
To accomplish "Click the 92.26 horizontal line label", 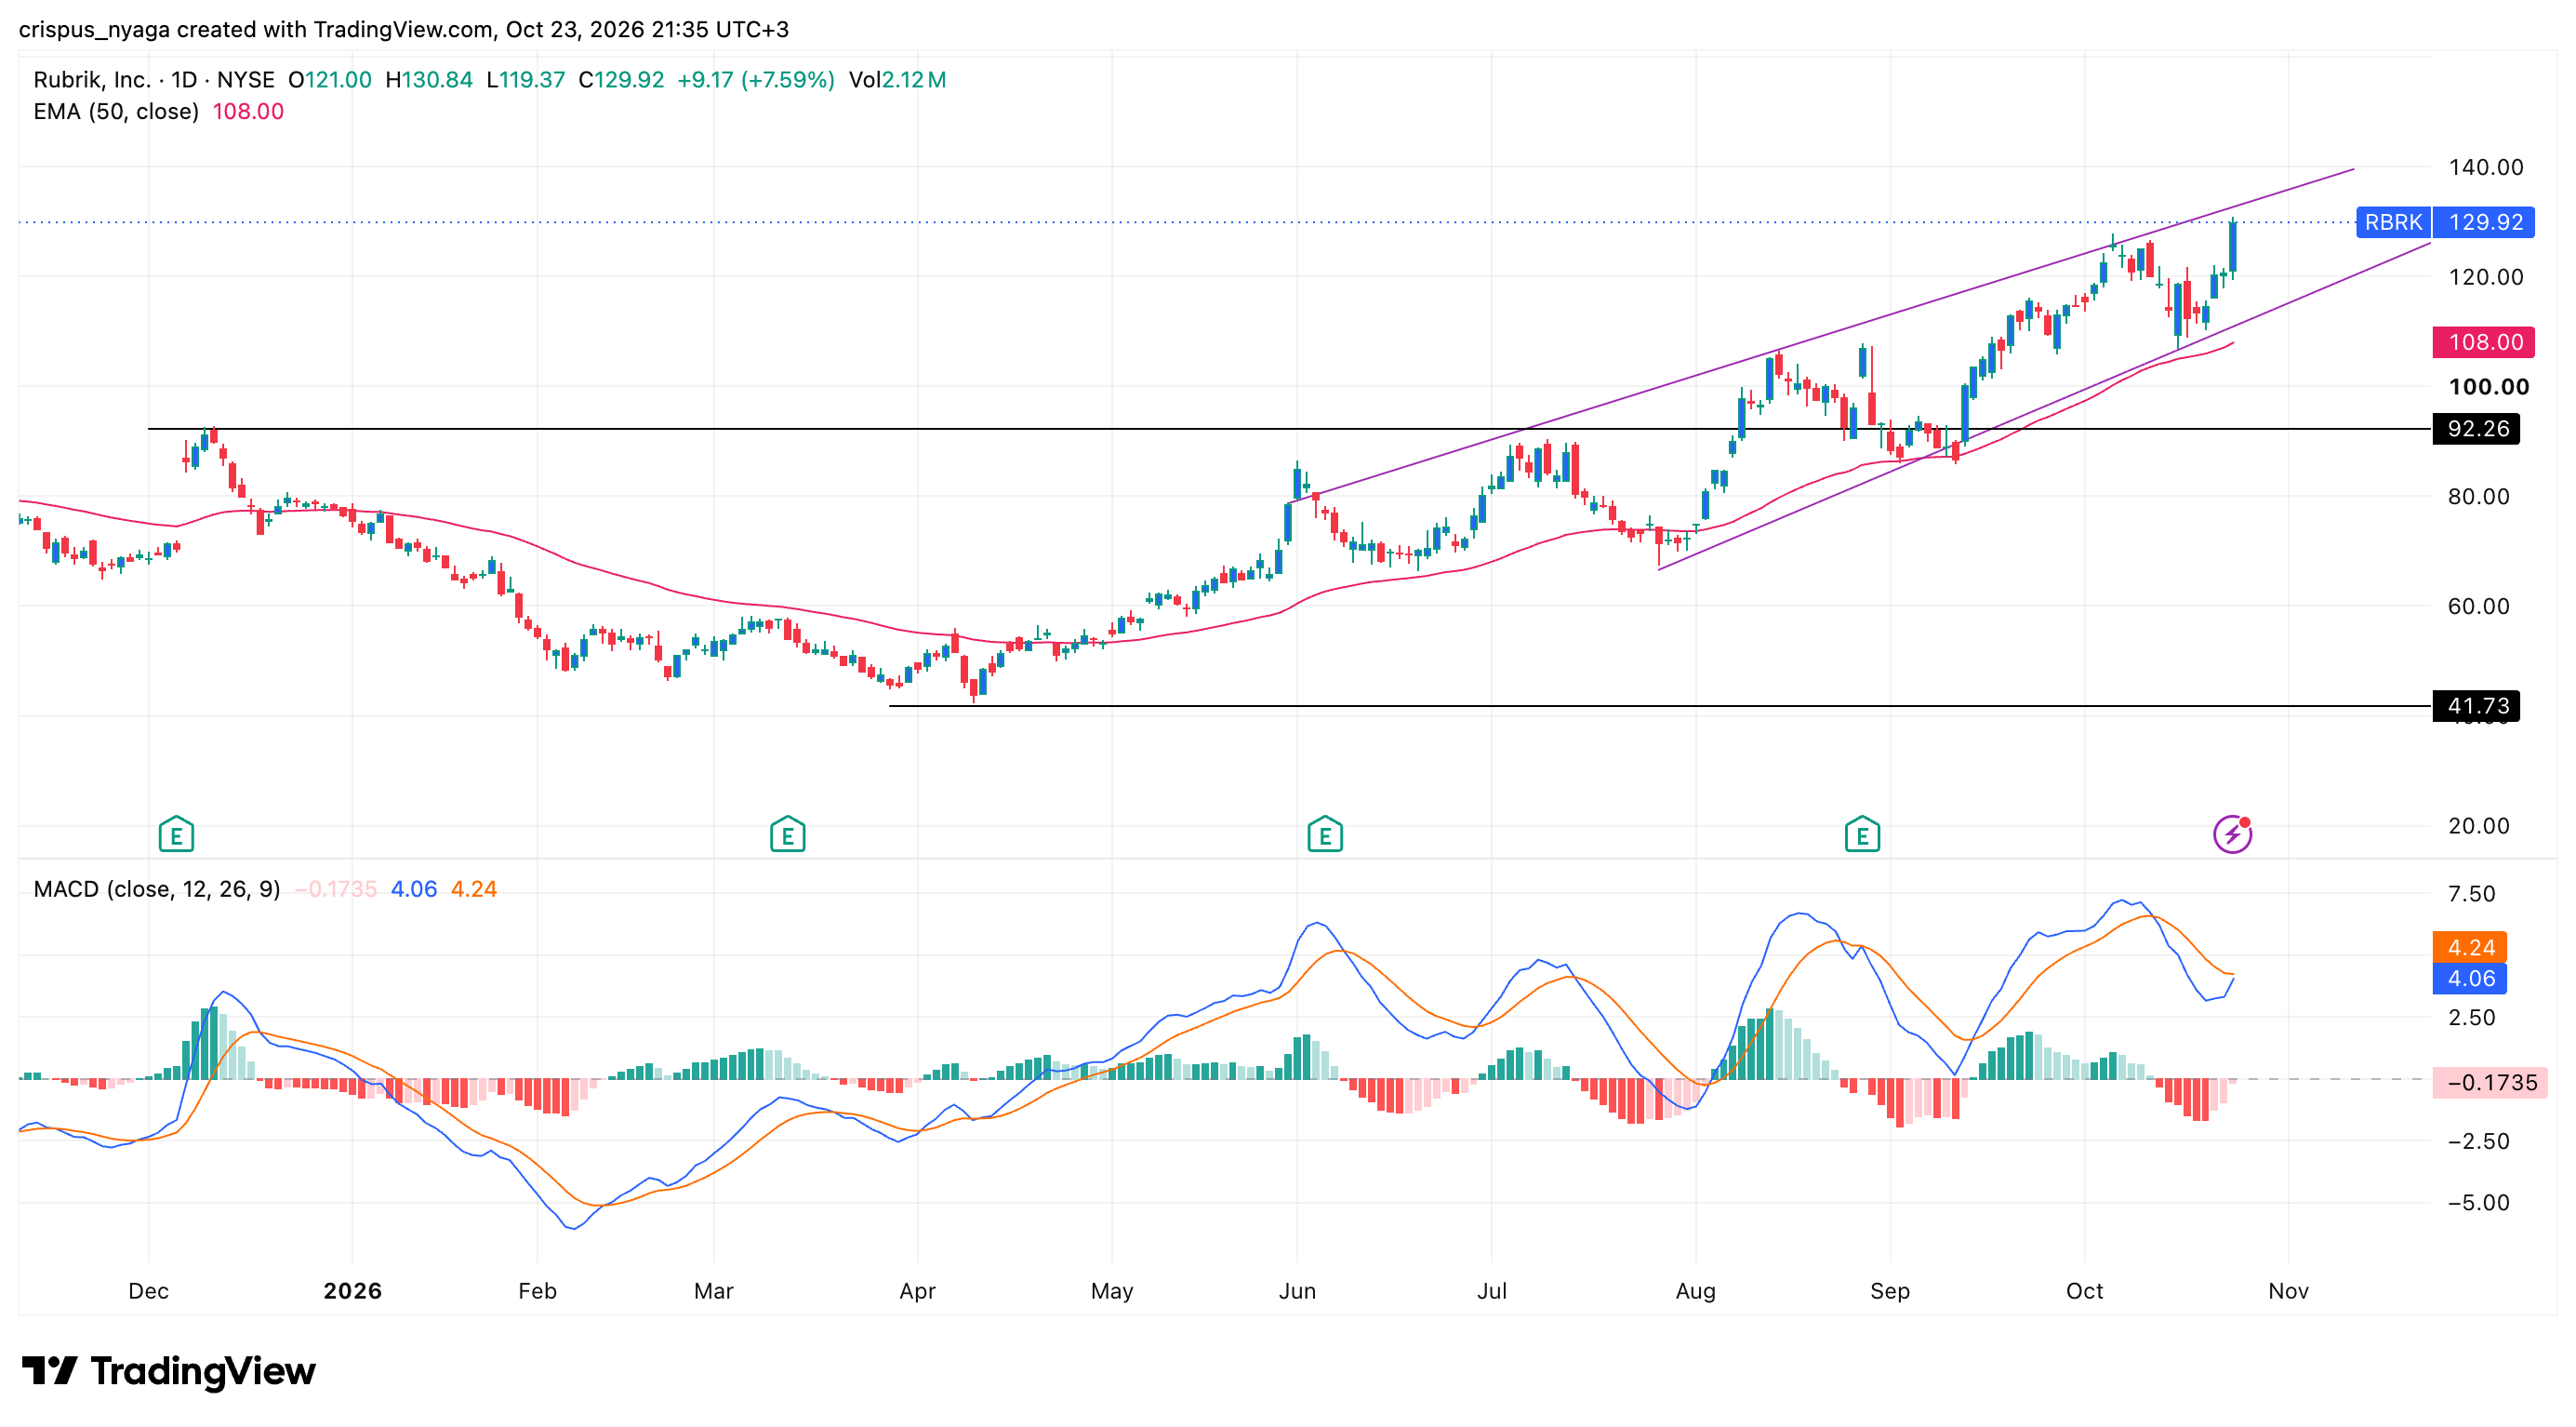I will coord(2476,429).
